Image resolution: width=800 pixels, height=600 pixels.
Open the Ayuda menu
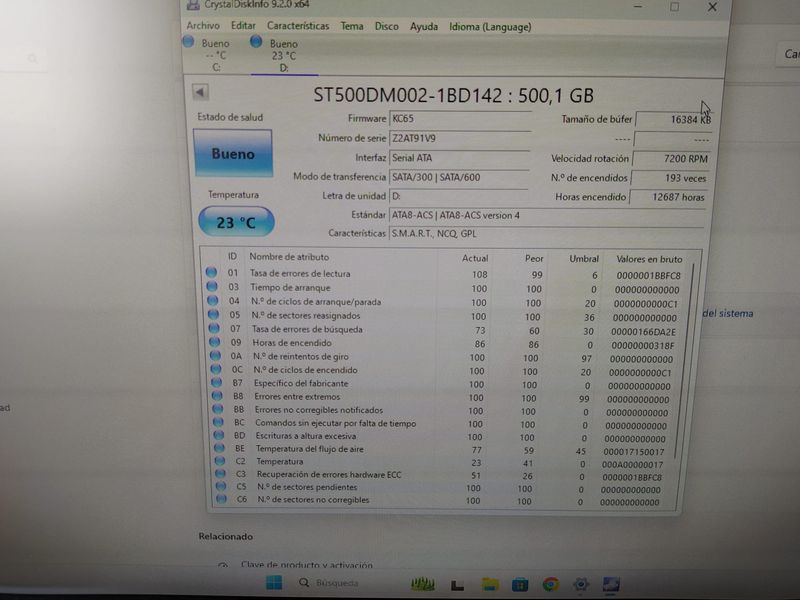[423, 27]
